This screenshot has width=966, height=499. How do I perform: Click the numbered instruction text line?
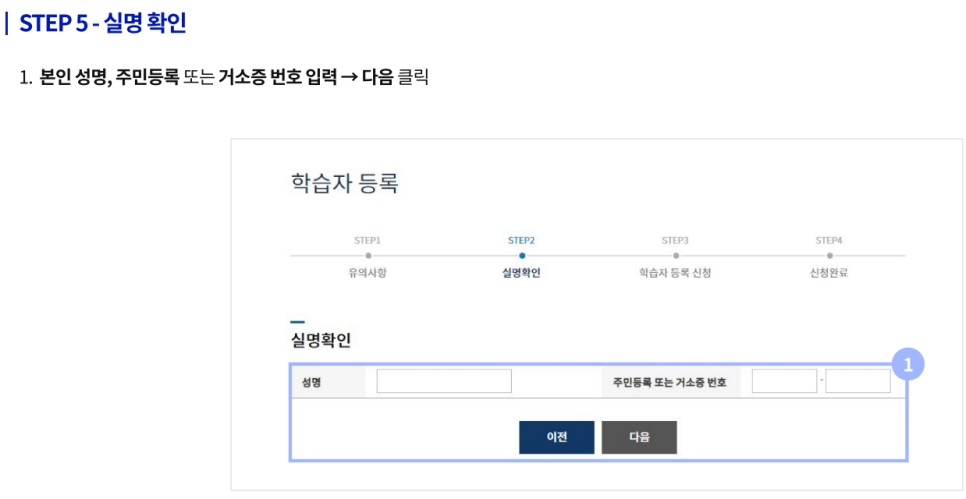tap(224, 77)
